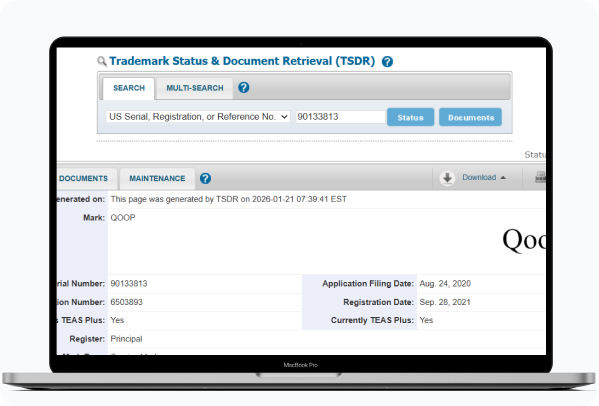Click the Download text link
Screen dimensions: 599x406
point(479,177)
